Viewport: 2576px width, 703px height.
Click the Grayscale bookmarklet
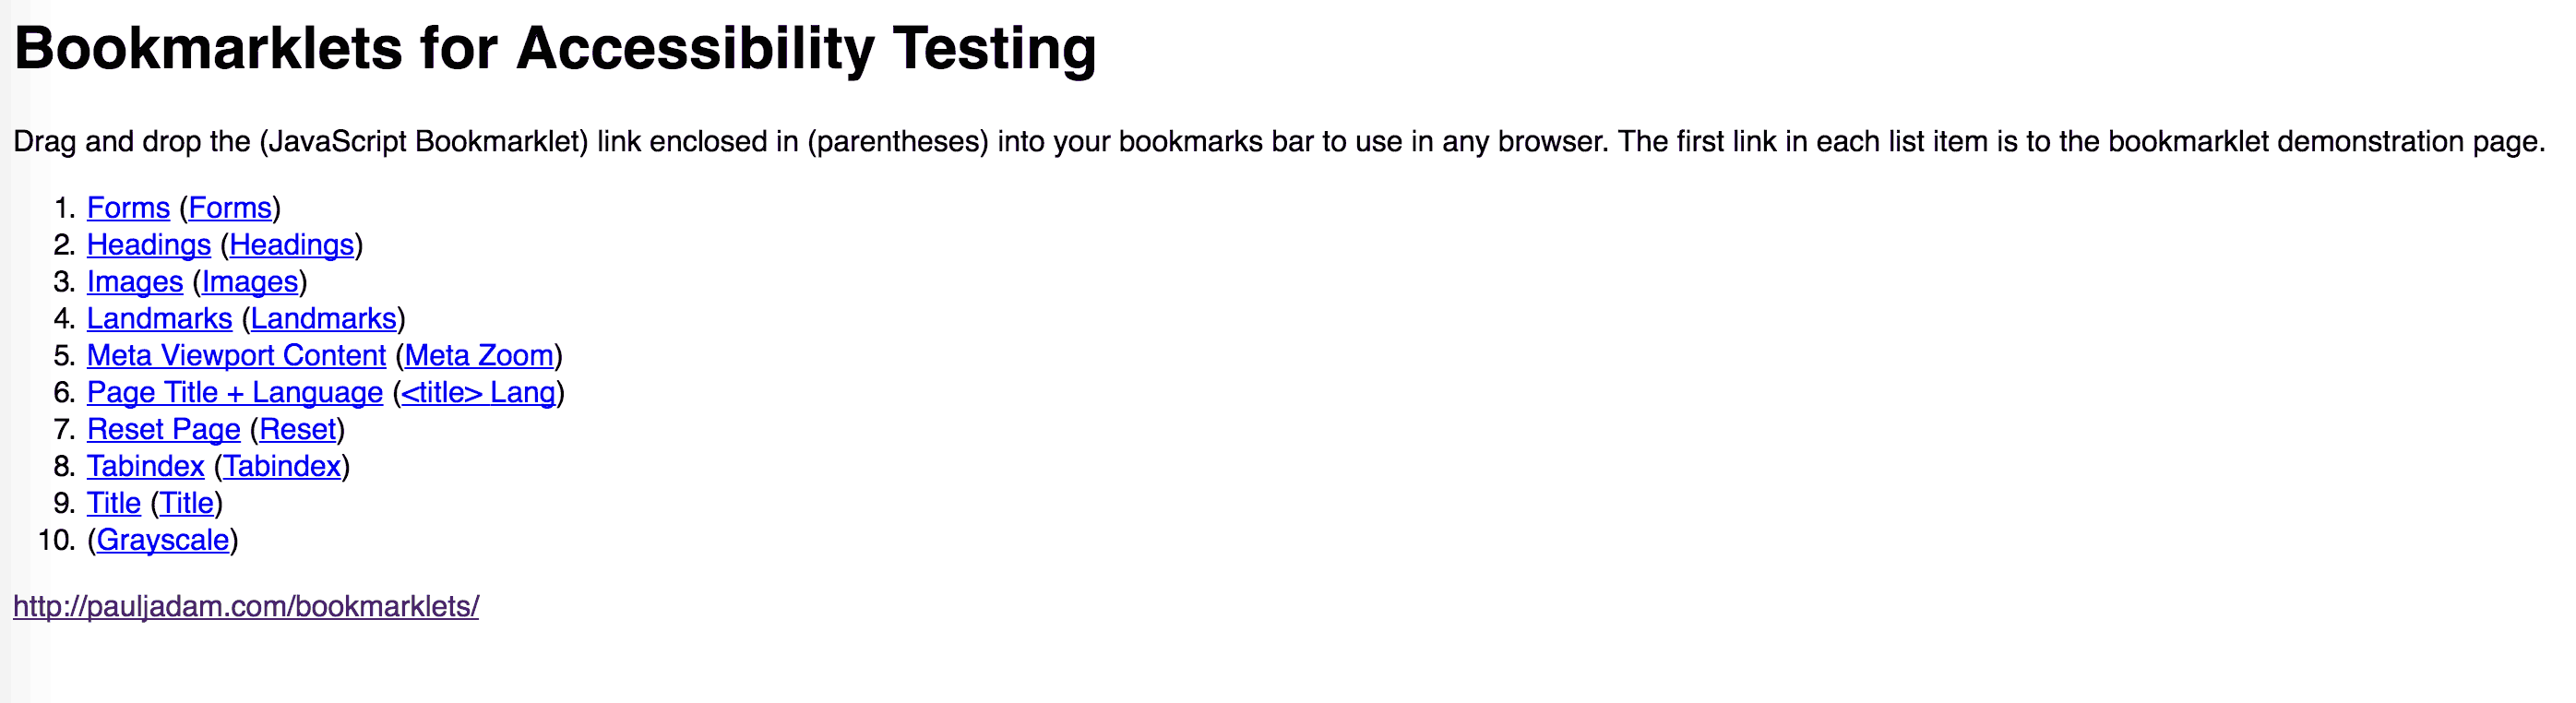(163, 541)
